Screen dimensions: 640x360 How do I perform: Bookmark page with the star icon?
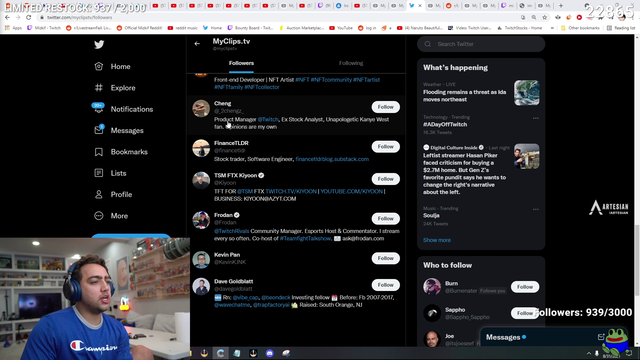[x=544, y=18]
